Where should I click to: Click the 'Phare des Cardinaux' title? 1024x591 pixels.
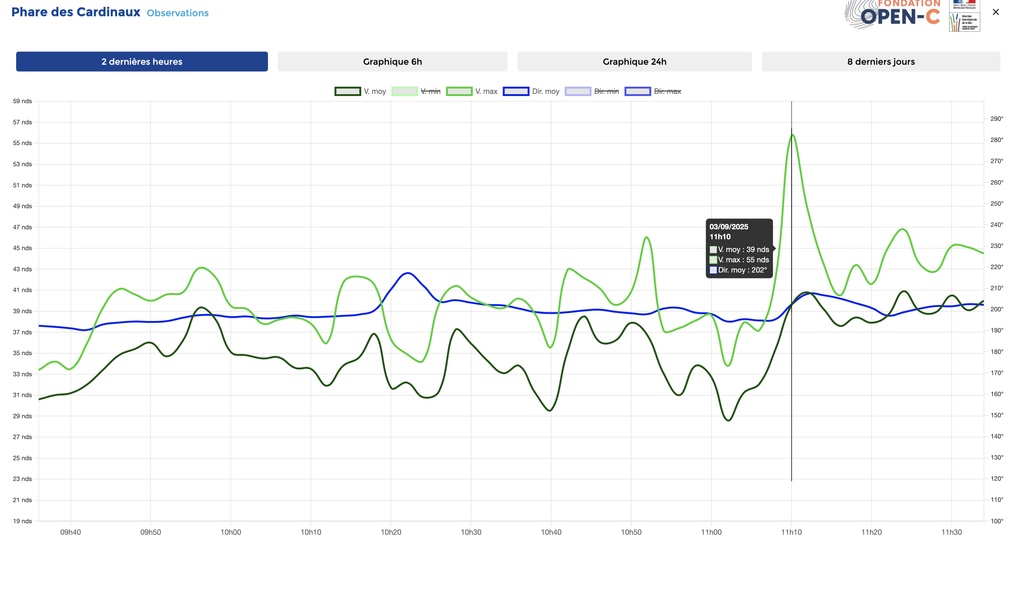pos(76,12)
